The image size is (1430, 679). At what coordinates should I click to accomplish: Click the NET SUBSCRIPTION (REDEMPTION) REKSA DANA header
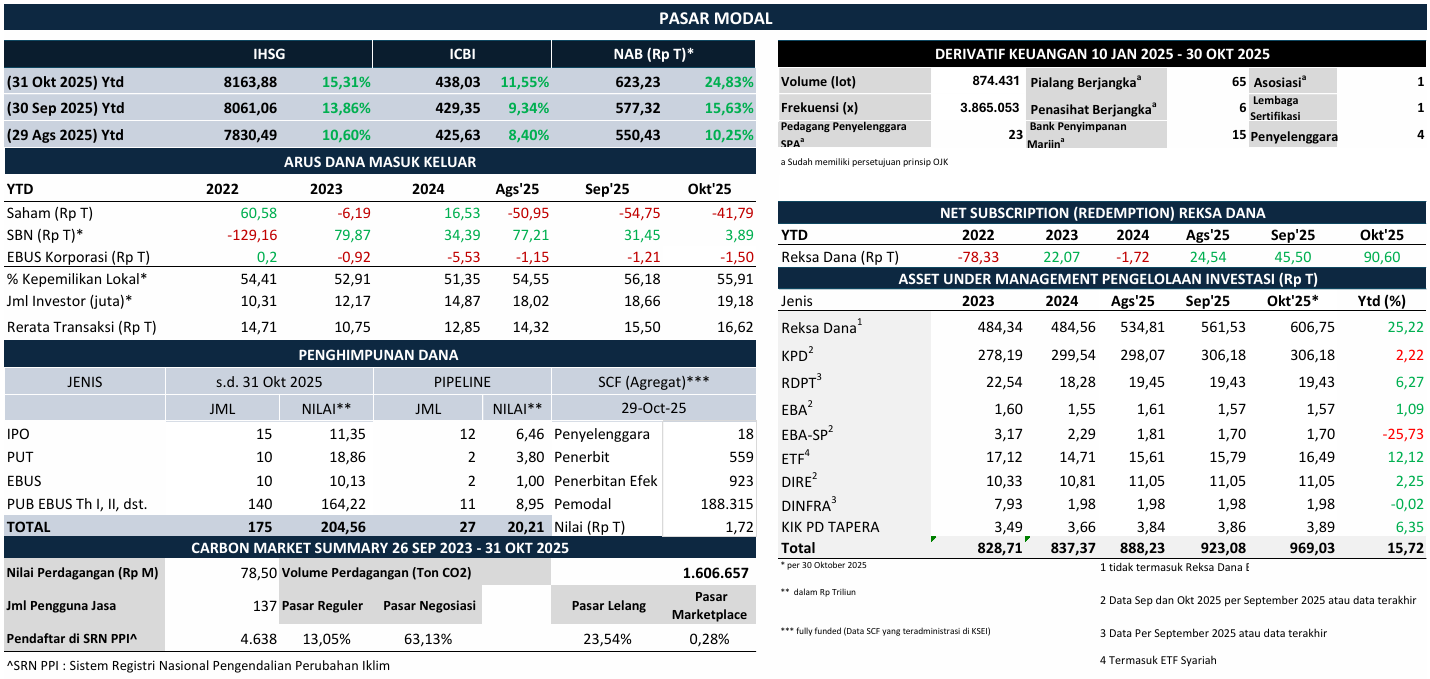click(1101, 212)
